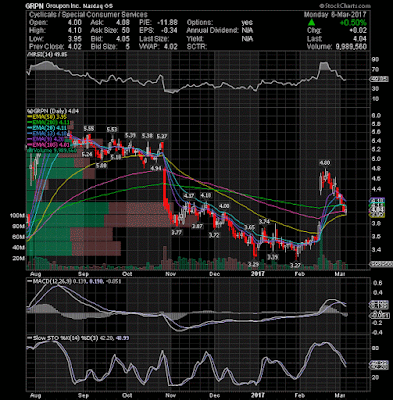Click the +0.50% percent change
Image resolution: width=393 pixels, height=400 pixels.
353,23
